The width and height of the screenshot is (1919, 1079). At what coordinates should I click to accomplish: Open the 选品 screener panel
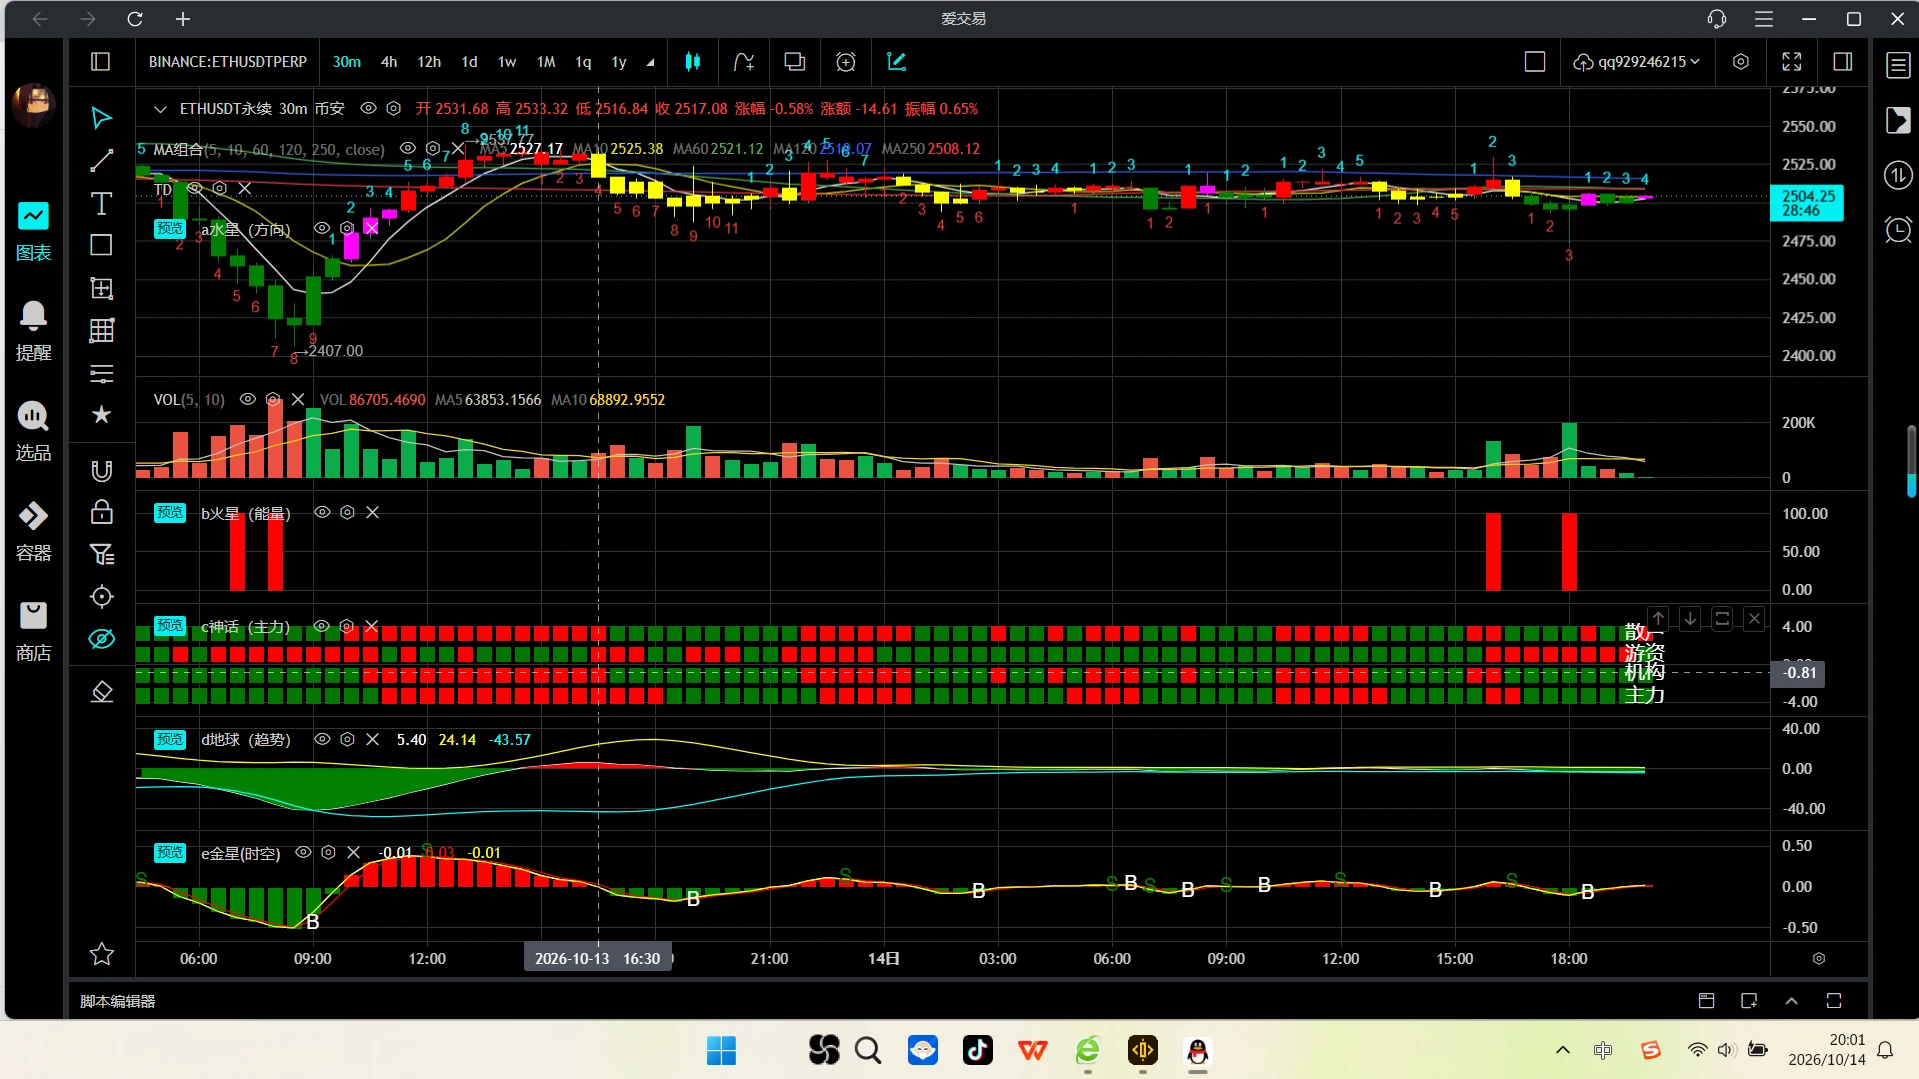[x=33, y=431]
